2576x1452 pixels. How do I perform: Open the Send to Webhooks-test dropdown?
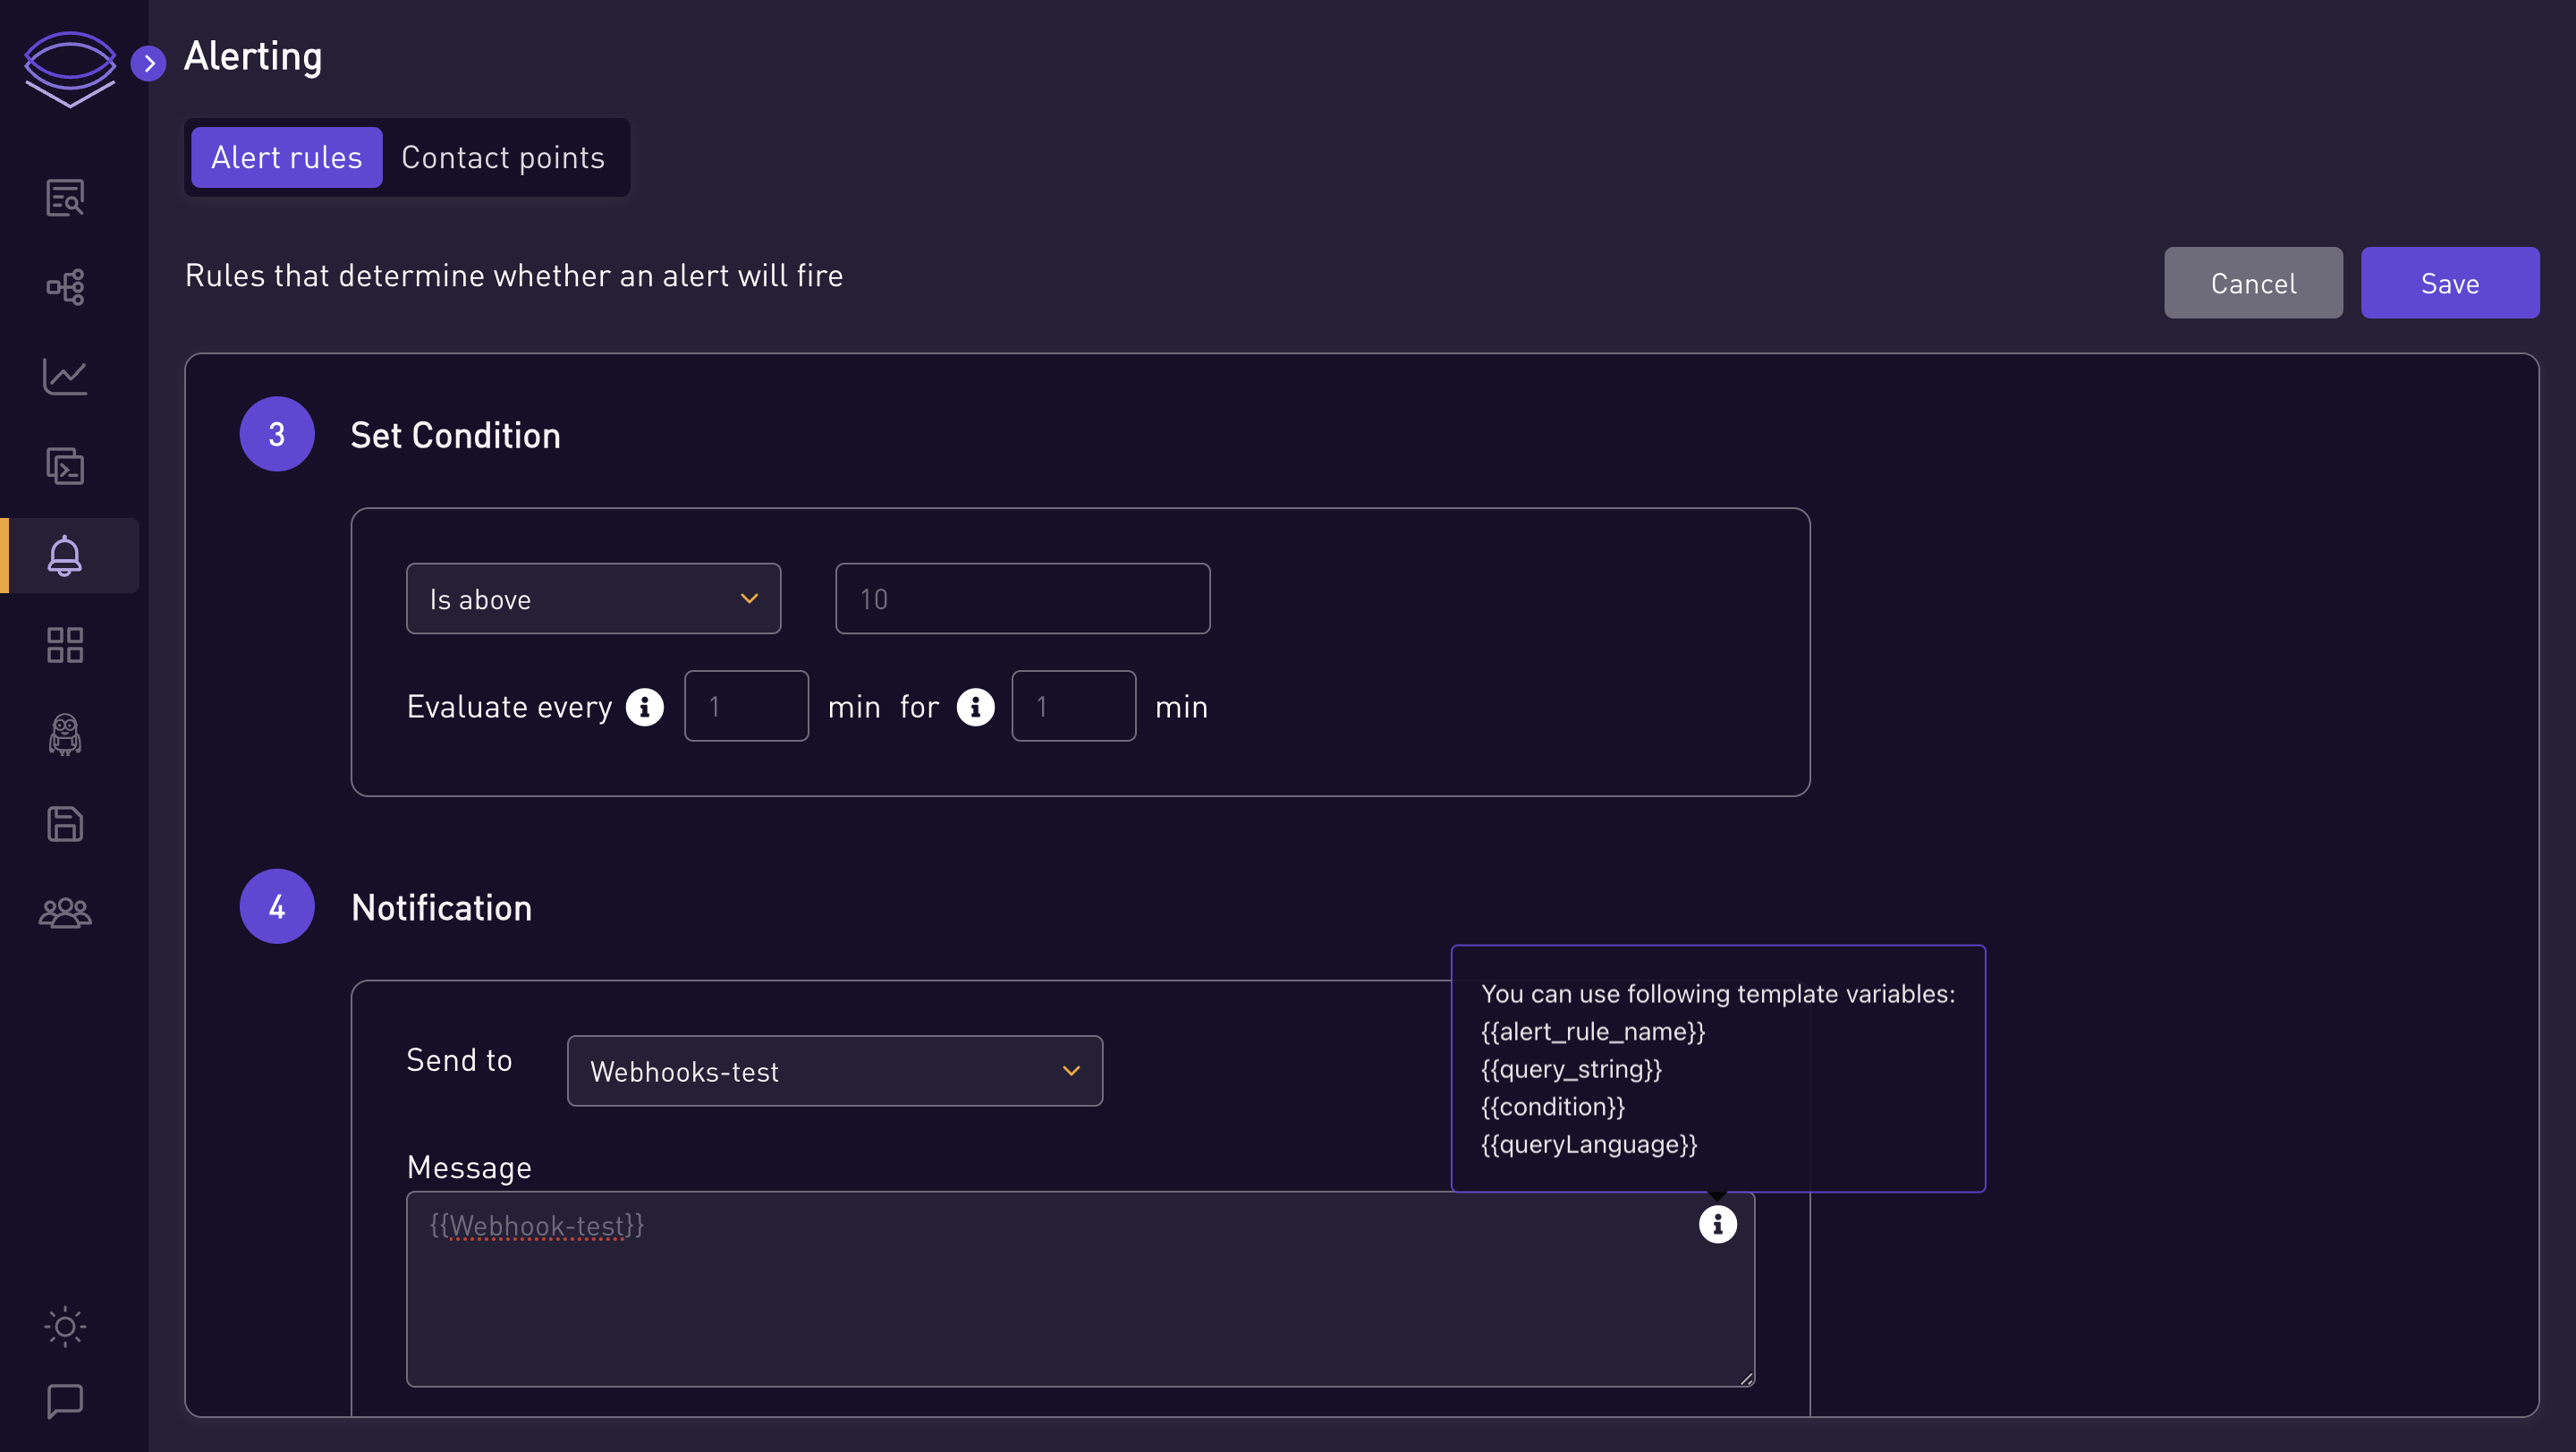[835, 1071]
